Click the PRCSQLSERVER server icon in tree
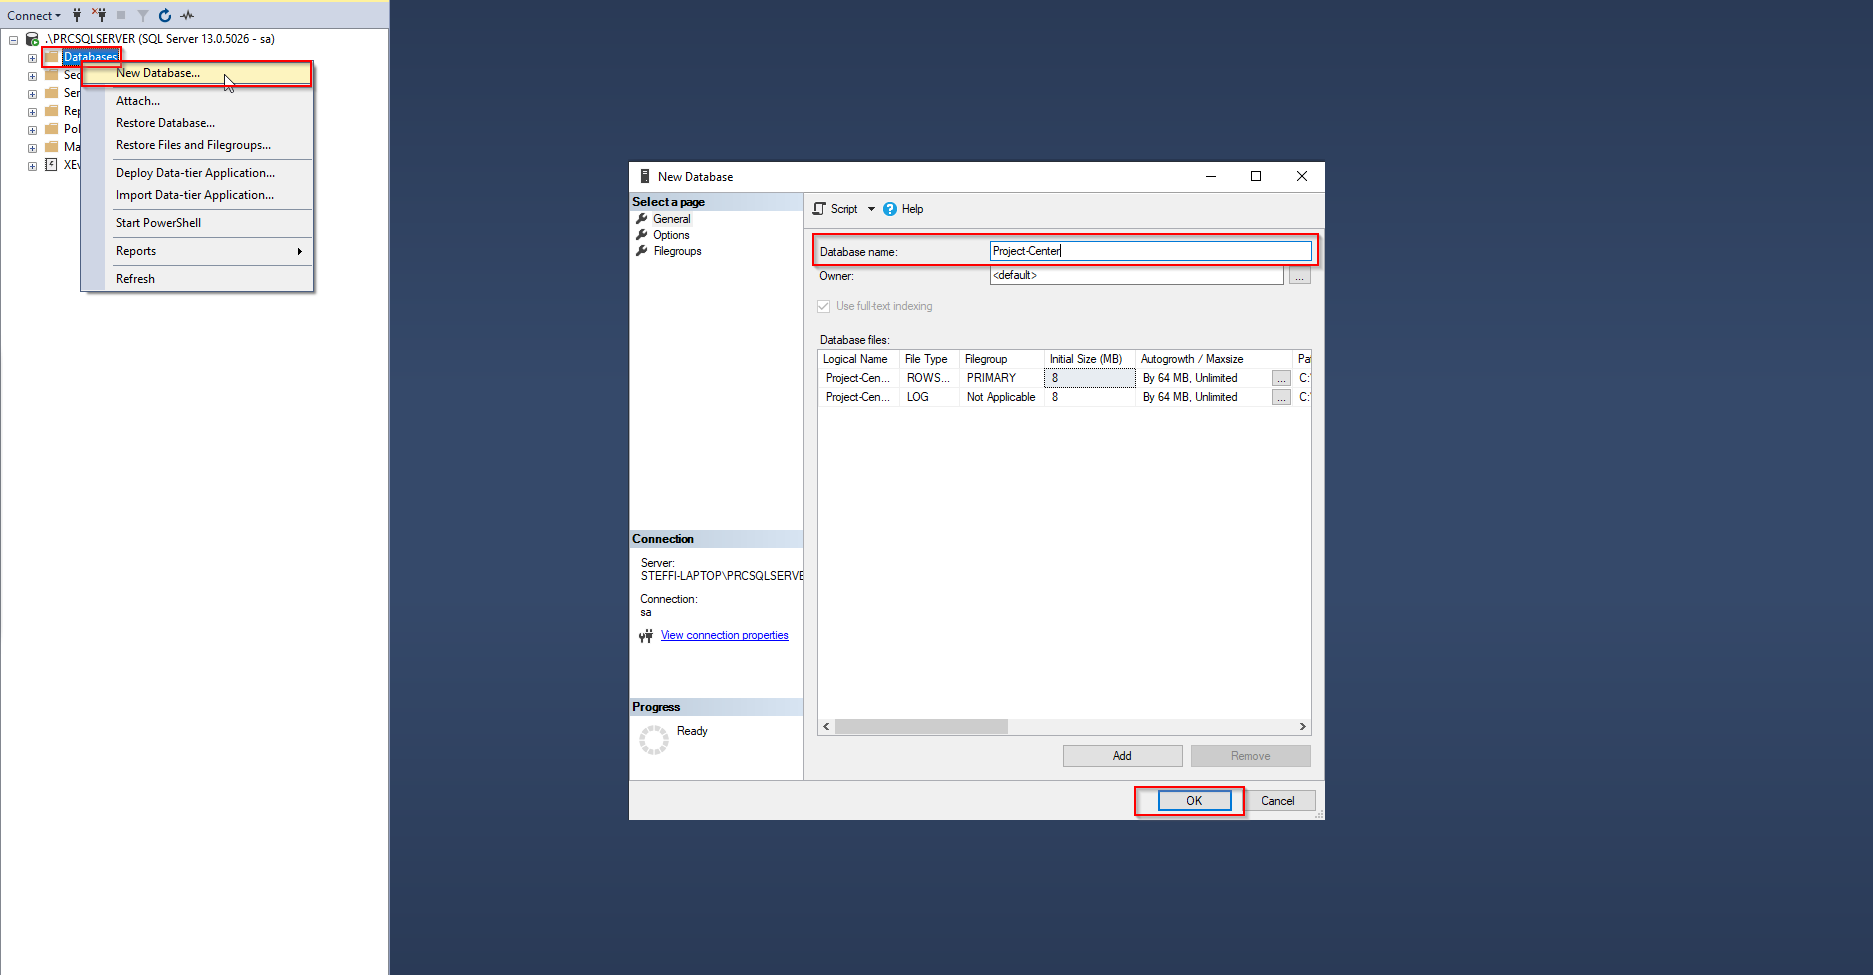The width and height of the screenshot is (1873, 975). 33,39
